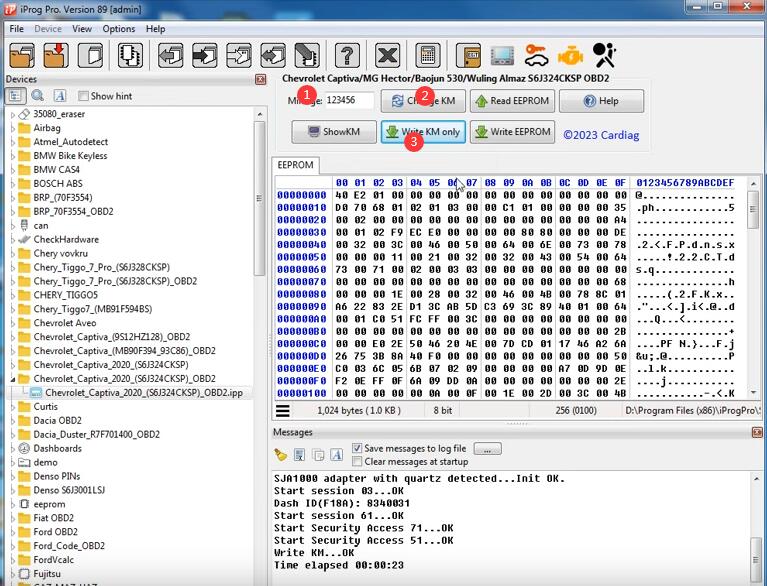Viewport: 767px width, 586px height.
Task: Click the letter A font icon in Devices panel
Action: click(60, 96)
